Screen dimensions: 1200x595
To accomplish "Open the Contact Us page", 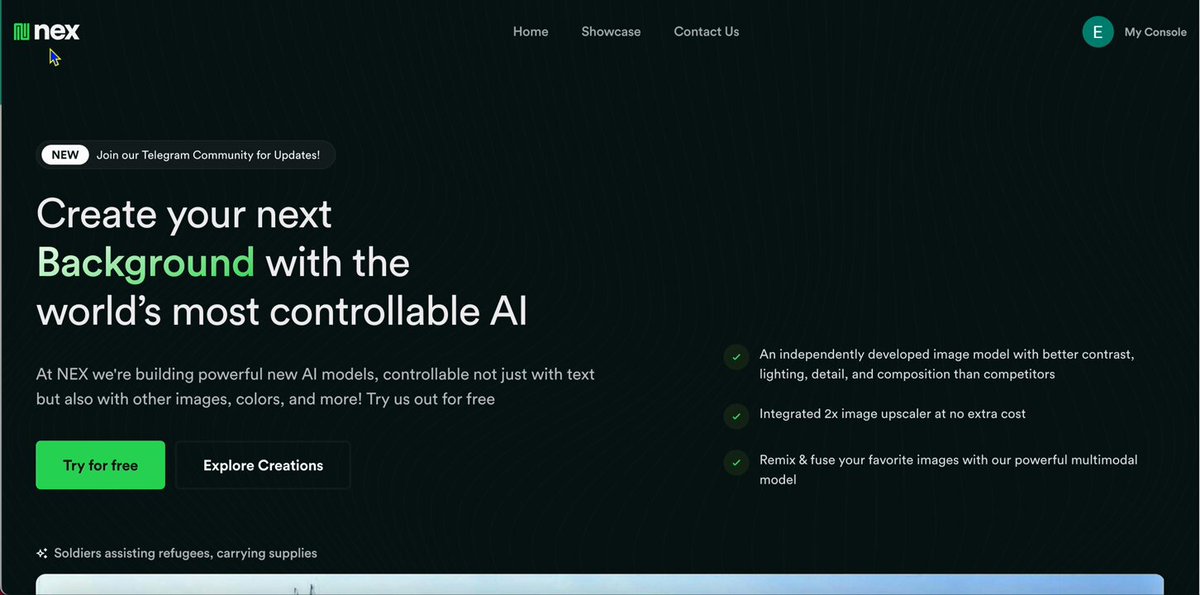I will click(x=706, y=32).
